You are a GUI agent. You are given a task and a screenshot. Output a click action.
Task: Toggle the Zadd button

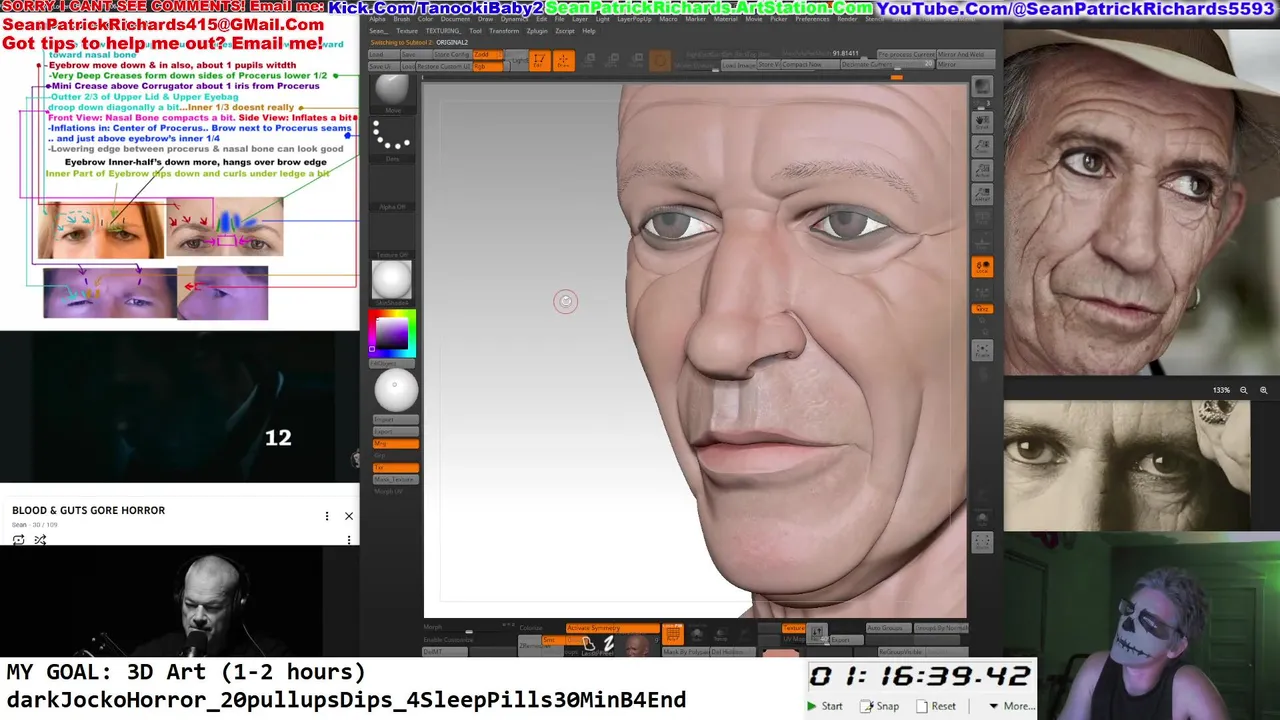pyautogui.click(x=487, y=54)
